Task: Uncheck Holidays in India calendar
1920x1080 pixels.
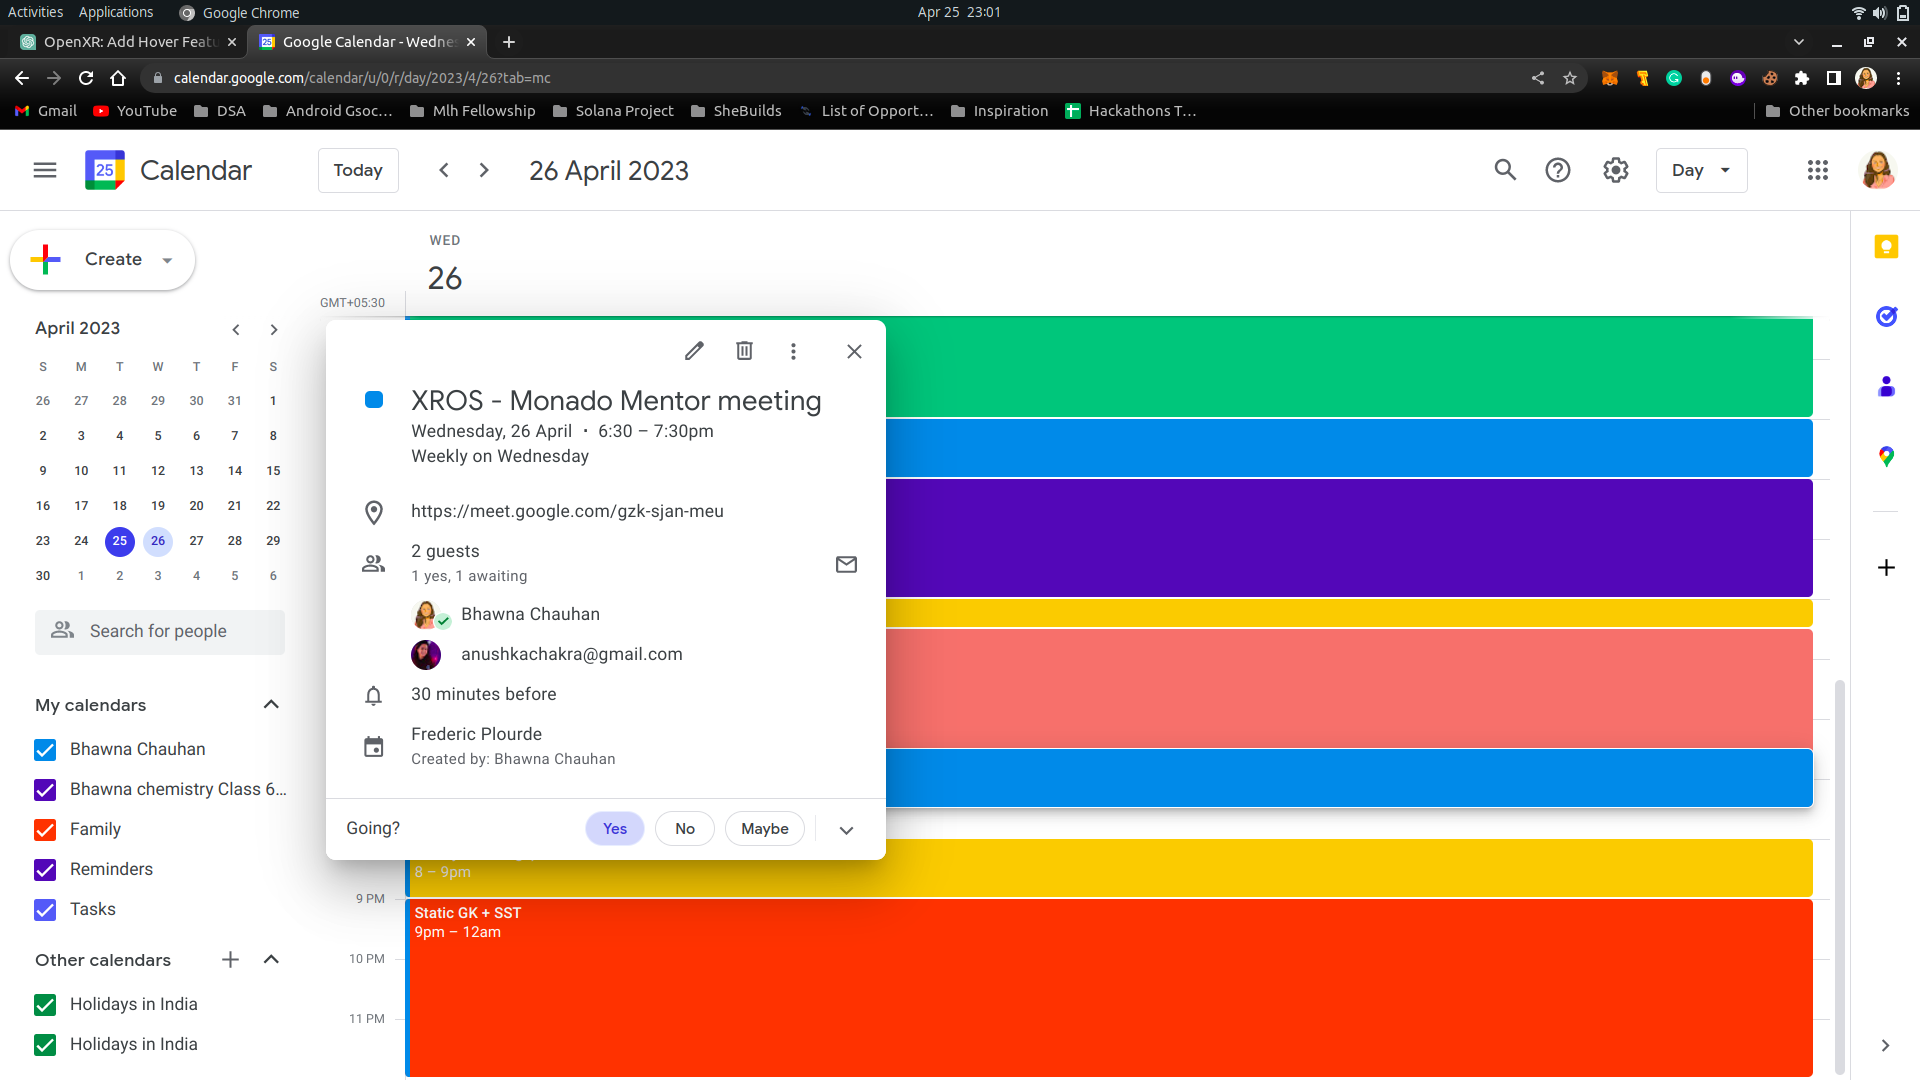Action: pos(45,1004)
